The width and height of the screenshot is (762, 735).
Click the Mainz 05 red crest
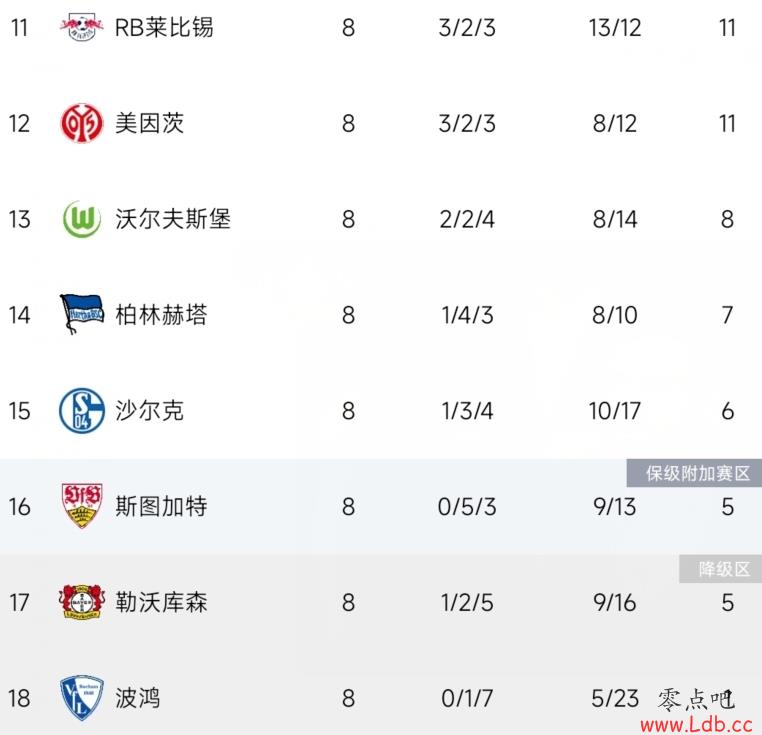(x=82, y=123)
